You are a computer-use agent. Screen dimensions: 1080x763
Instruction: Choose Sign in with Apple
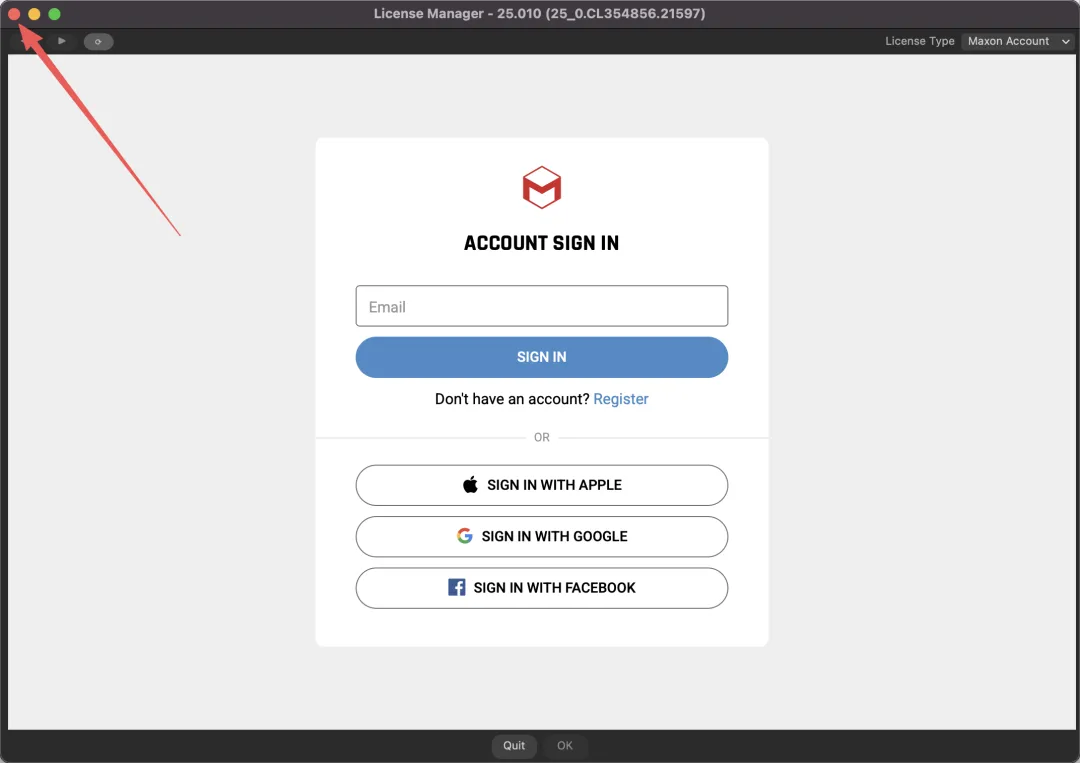click(x=542, y=485)
